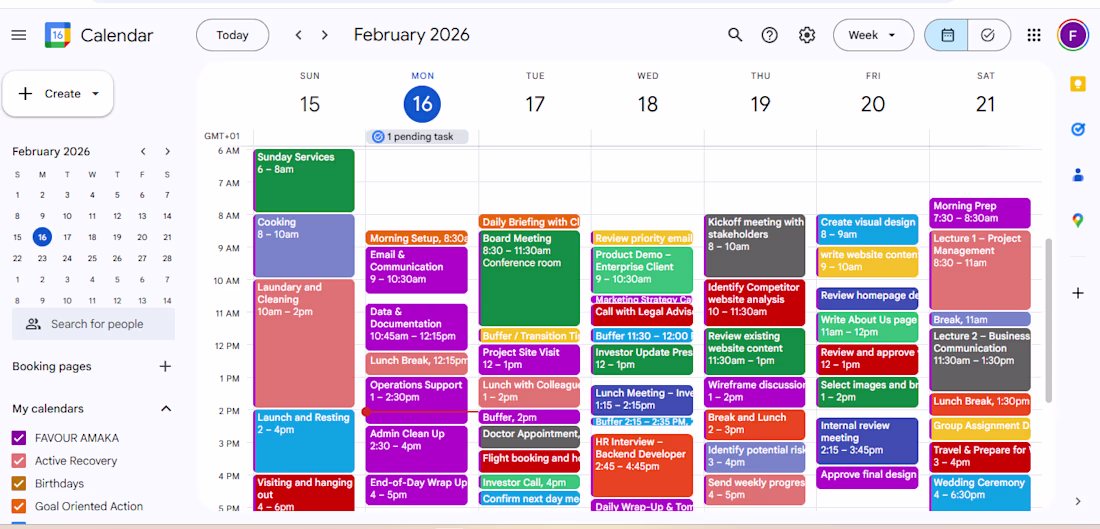Switch to tasks view toggle icon
Screen dimensions: 1100x529
[988, 35]
